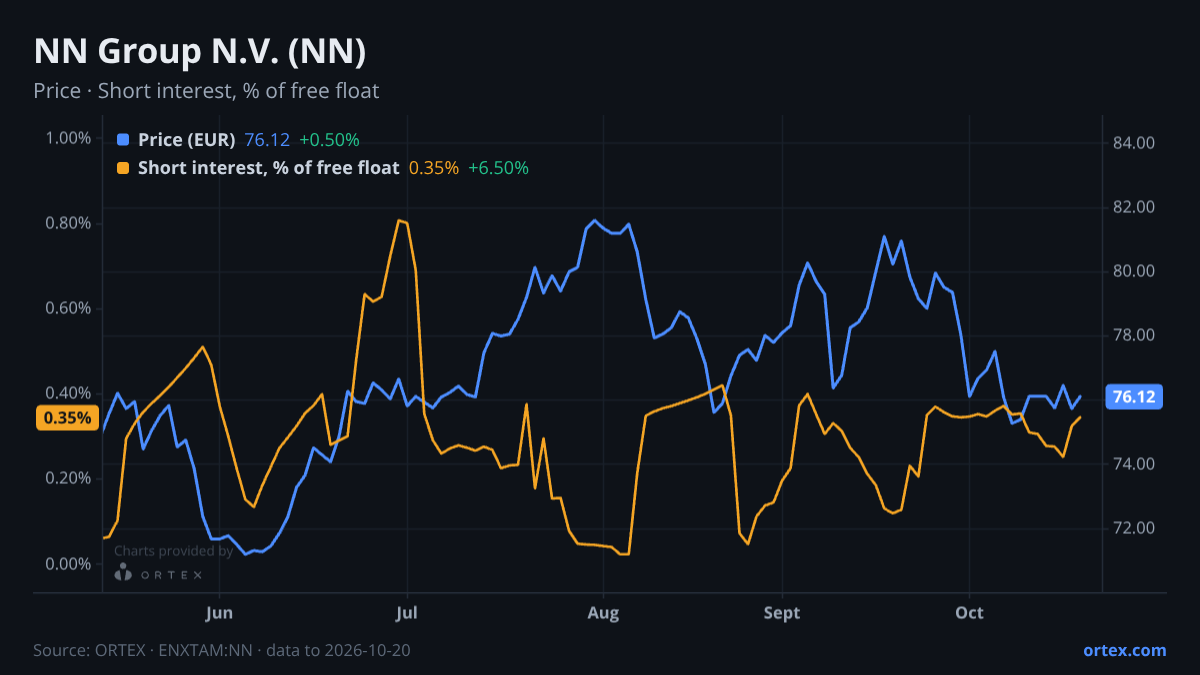Click the 80.00 right axis label

[1134, 271]
